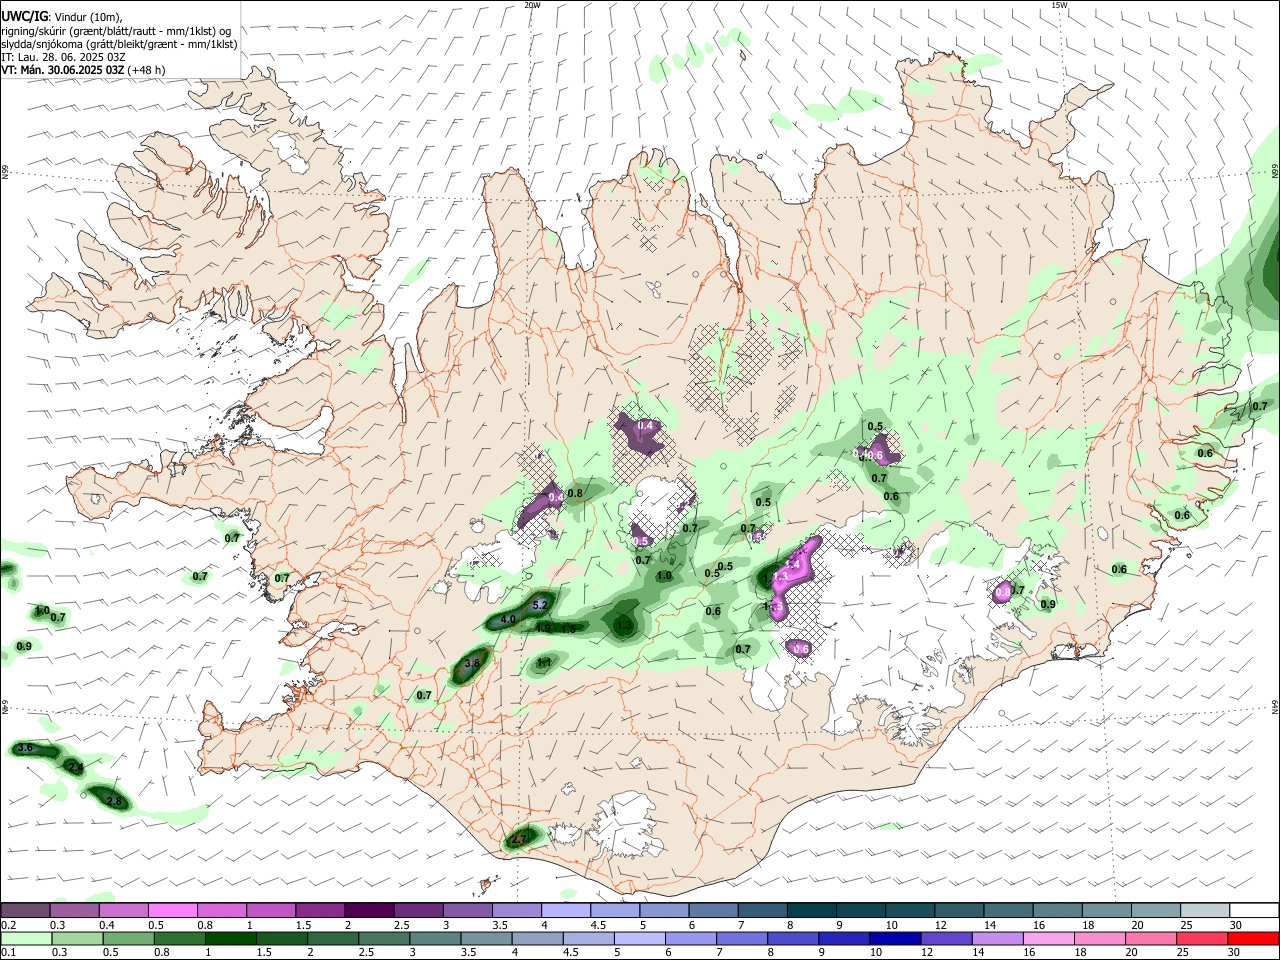The height and width of the screenshot is (960, 1280).
Task: Click the 4.0 precipitation value on map
Action: [x=508, y=620]
